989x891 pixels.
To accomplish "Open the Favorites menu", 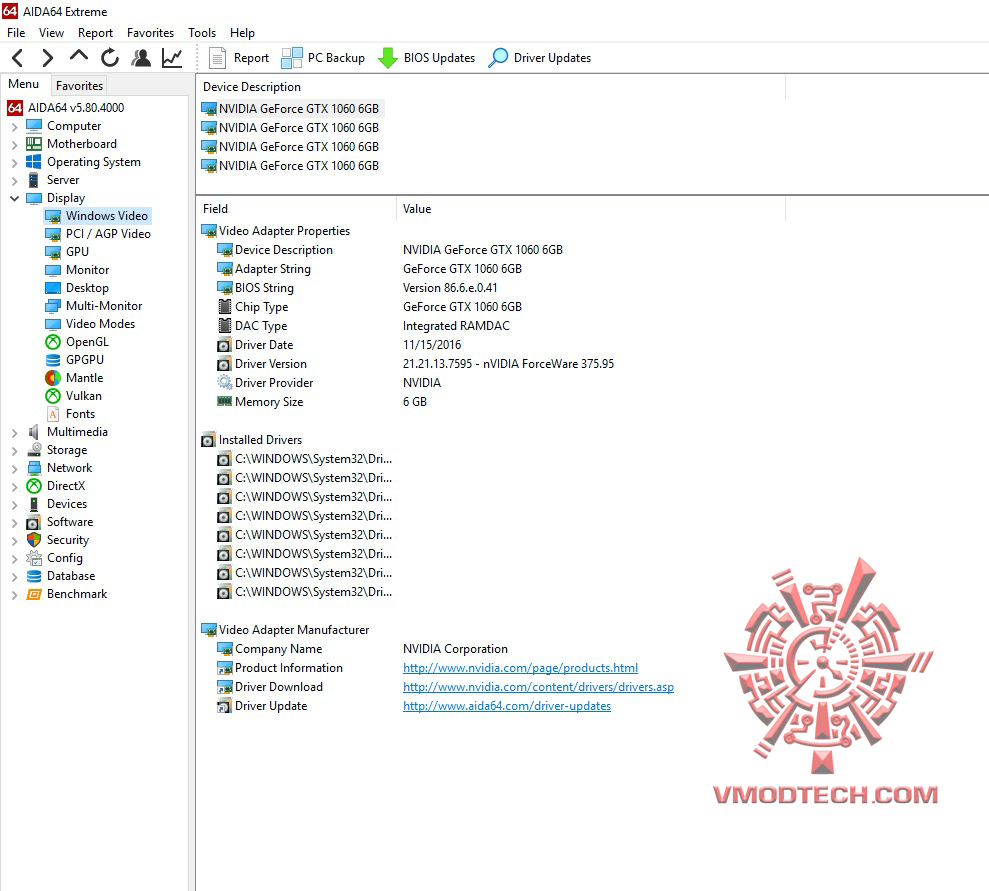I will (150, 33).
